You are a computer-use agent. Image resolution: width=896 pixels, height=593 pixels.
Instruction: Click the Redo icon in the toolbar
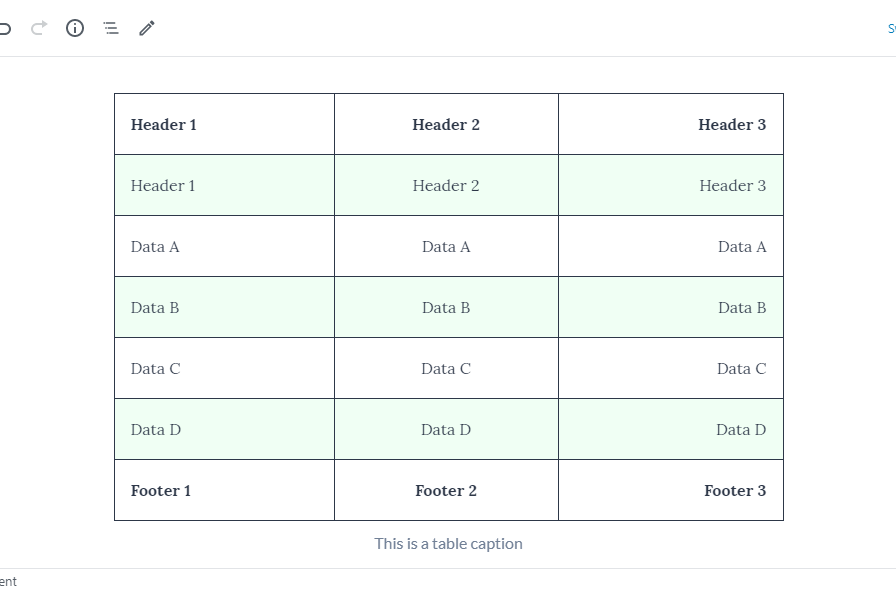click(38, 28)
